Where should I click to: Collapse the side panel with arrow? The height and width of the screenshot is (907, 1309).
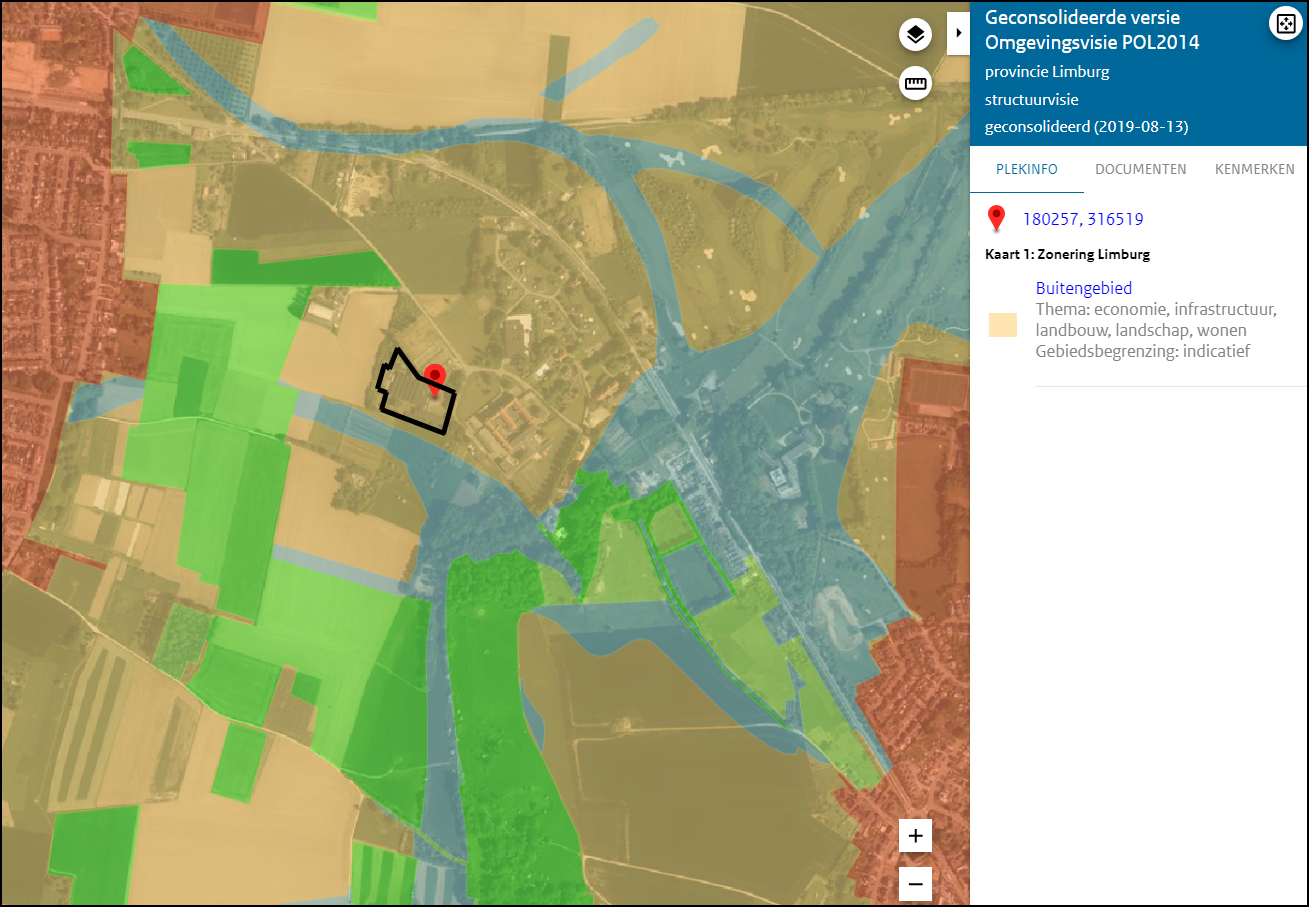tap(958, 33)
